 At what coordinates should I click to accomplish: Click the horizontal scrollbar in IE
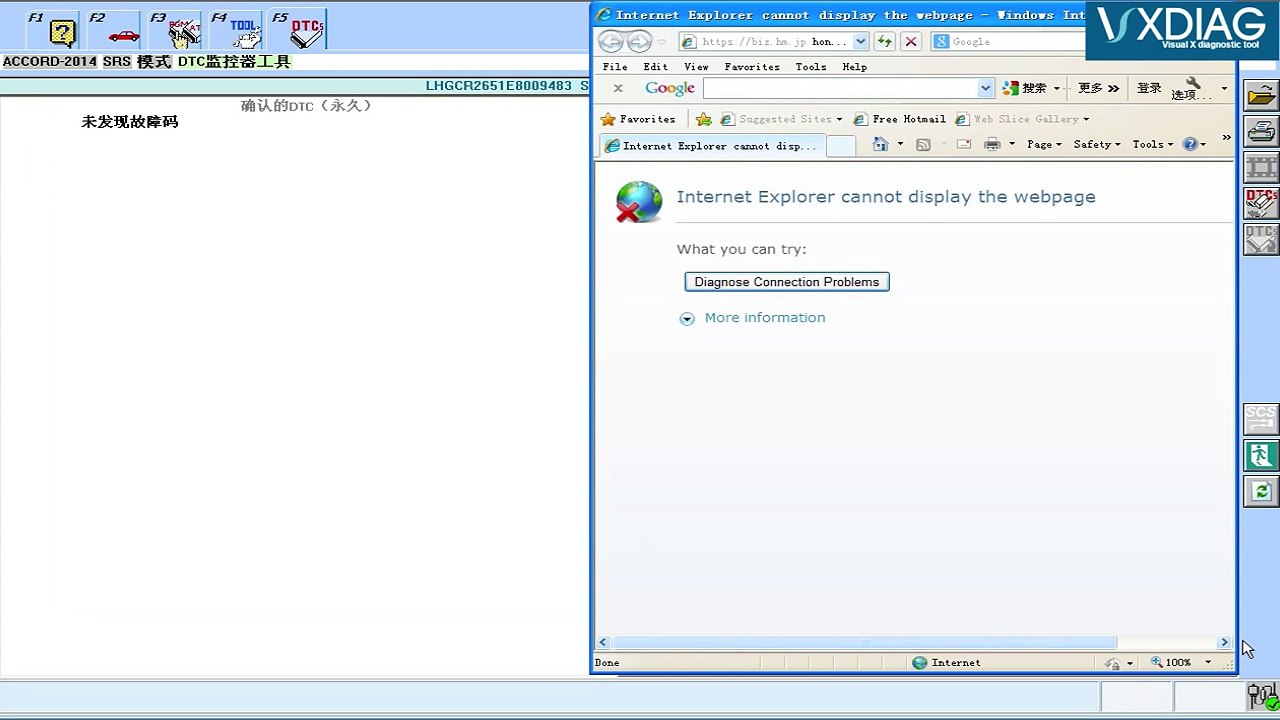[x=865, y=642]
